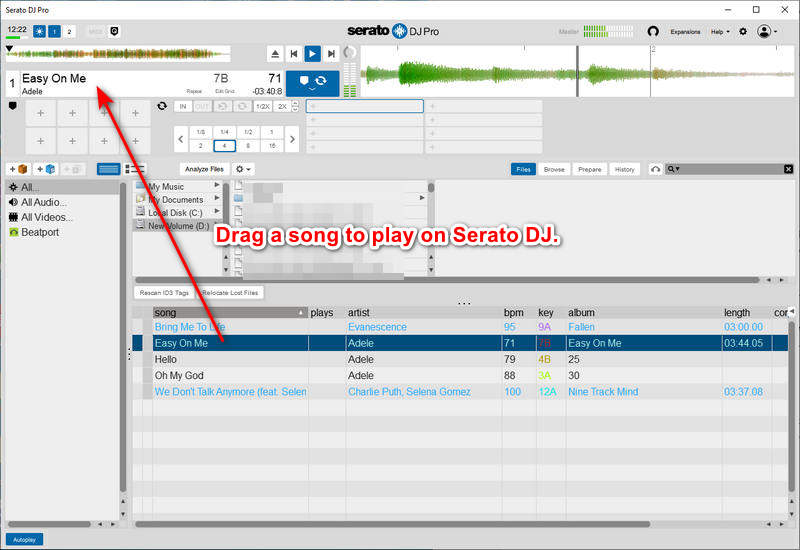Switch to the History tab
Viewport: 800px width, 550px height.
pos(625,169)
